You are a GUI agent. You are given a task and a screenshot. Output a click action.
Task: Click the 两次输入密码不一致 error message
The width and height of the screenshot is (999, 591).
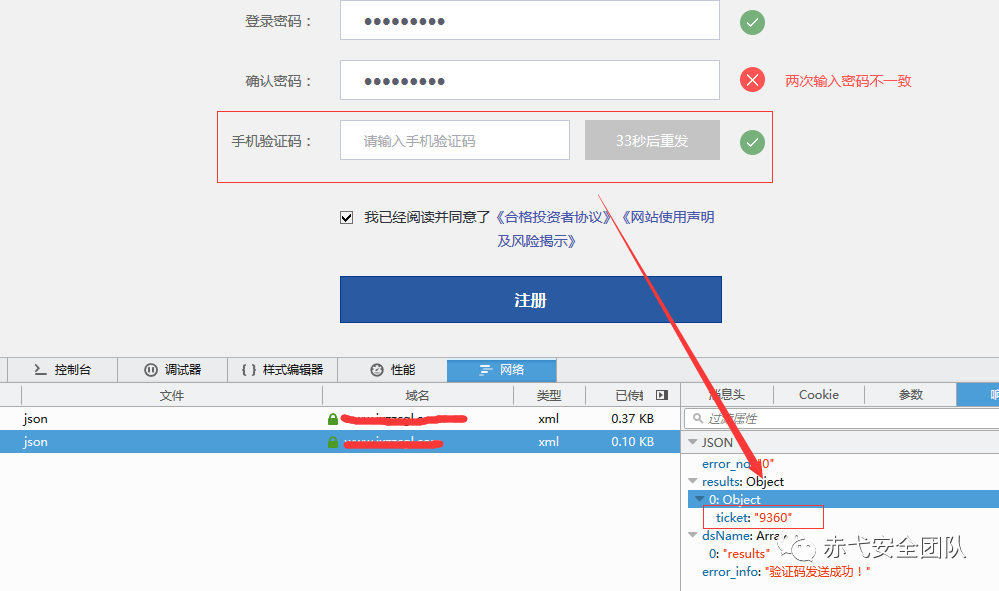(x=848, y=81)
